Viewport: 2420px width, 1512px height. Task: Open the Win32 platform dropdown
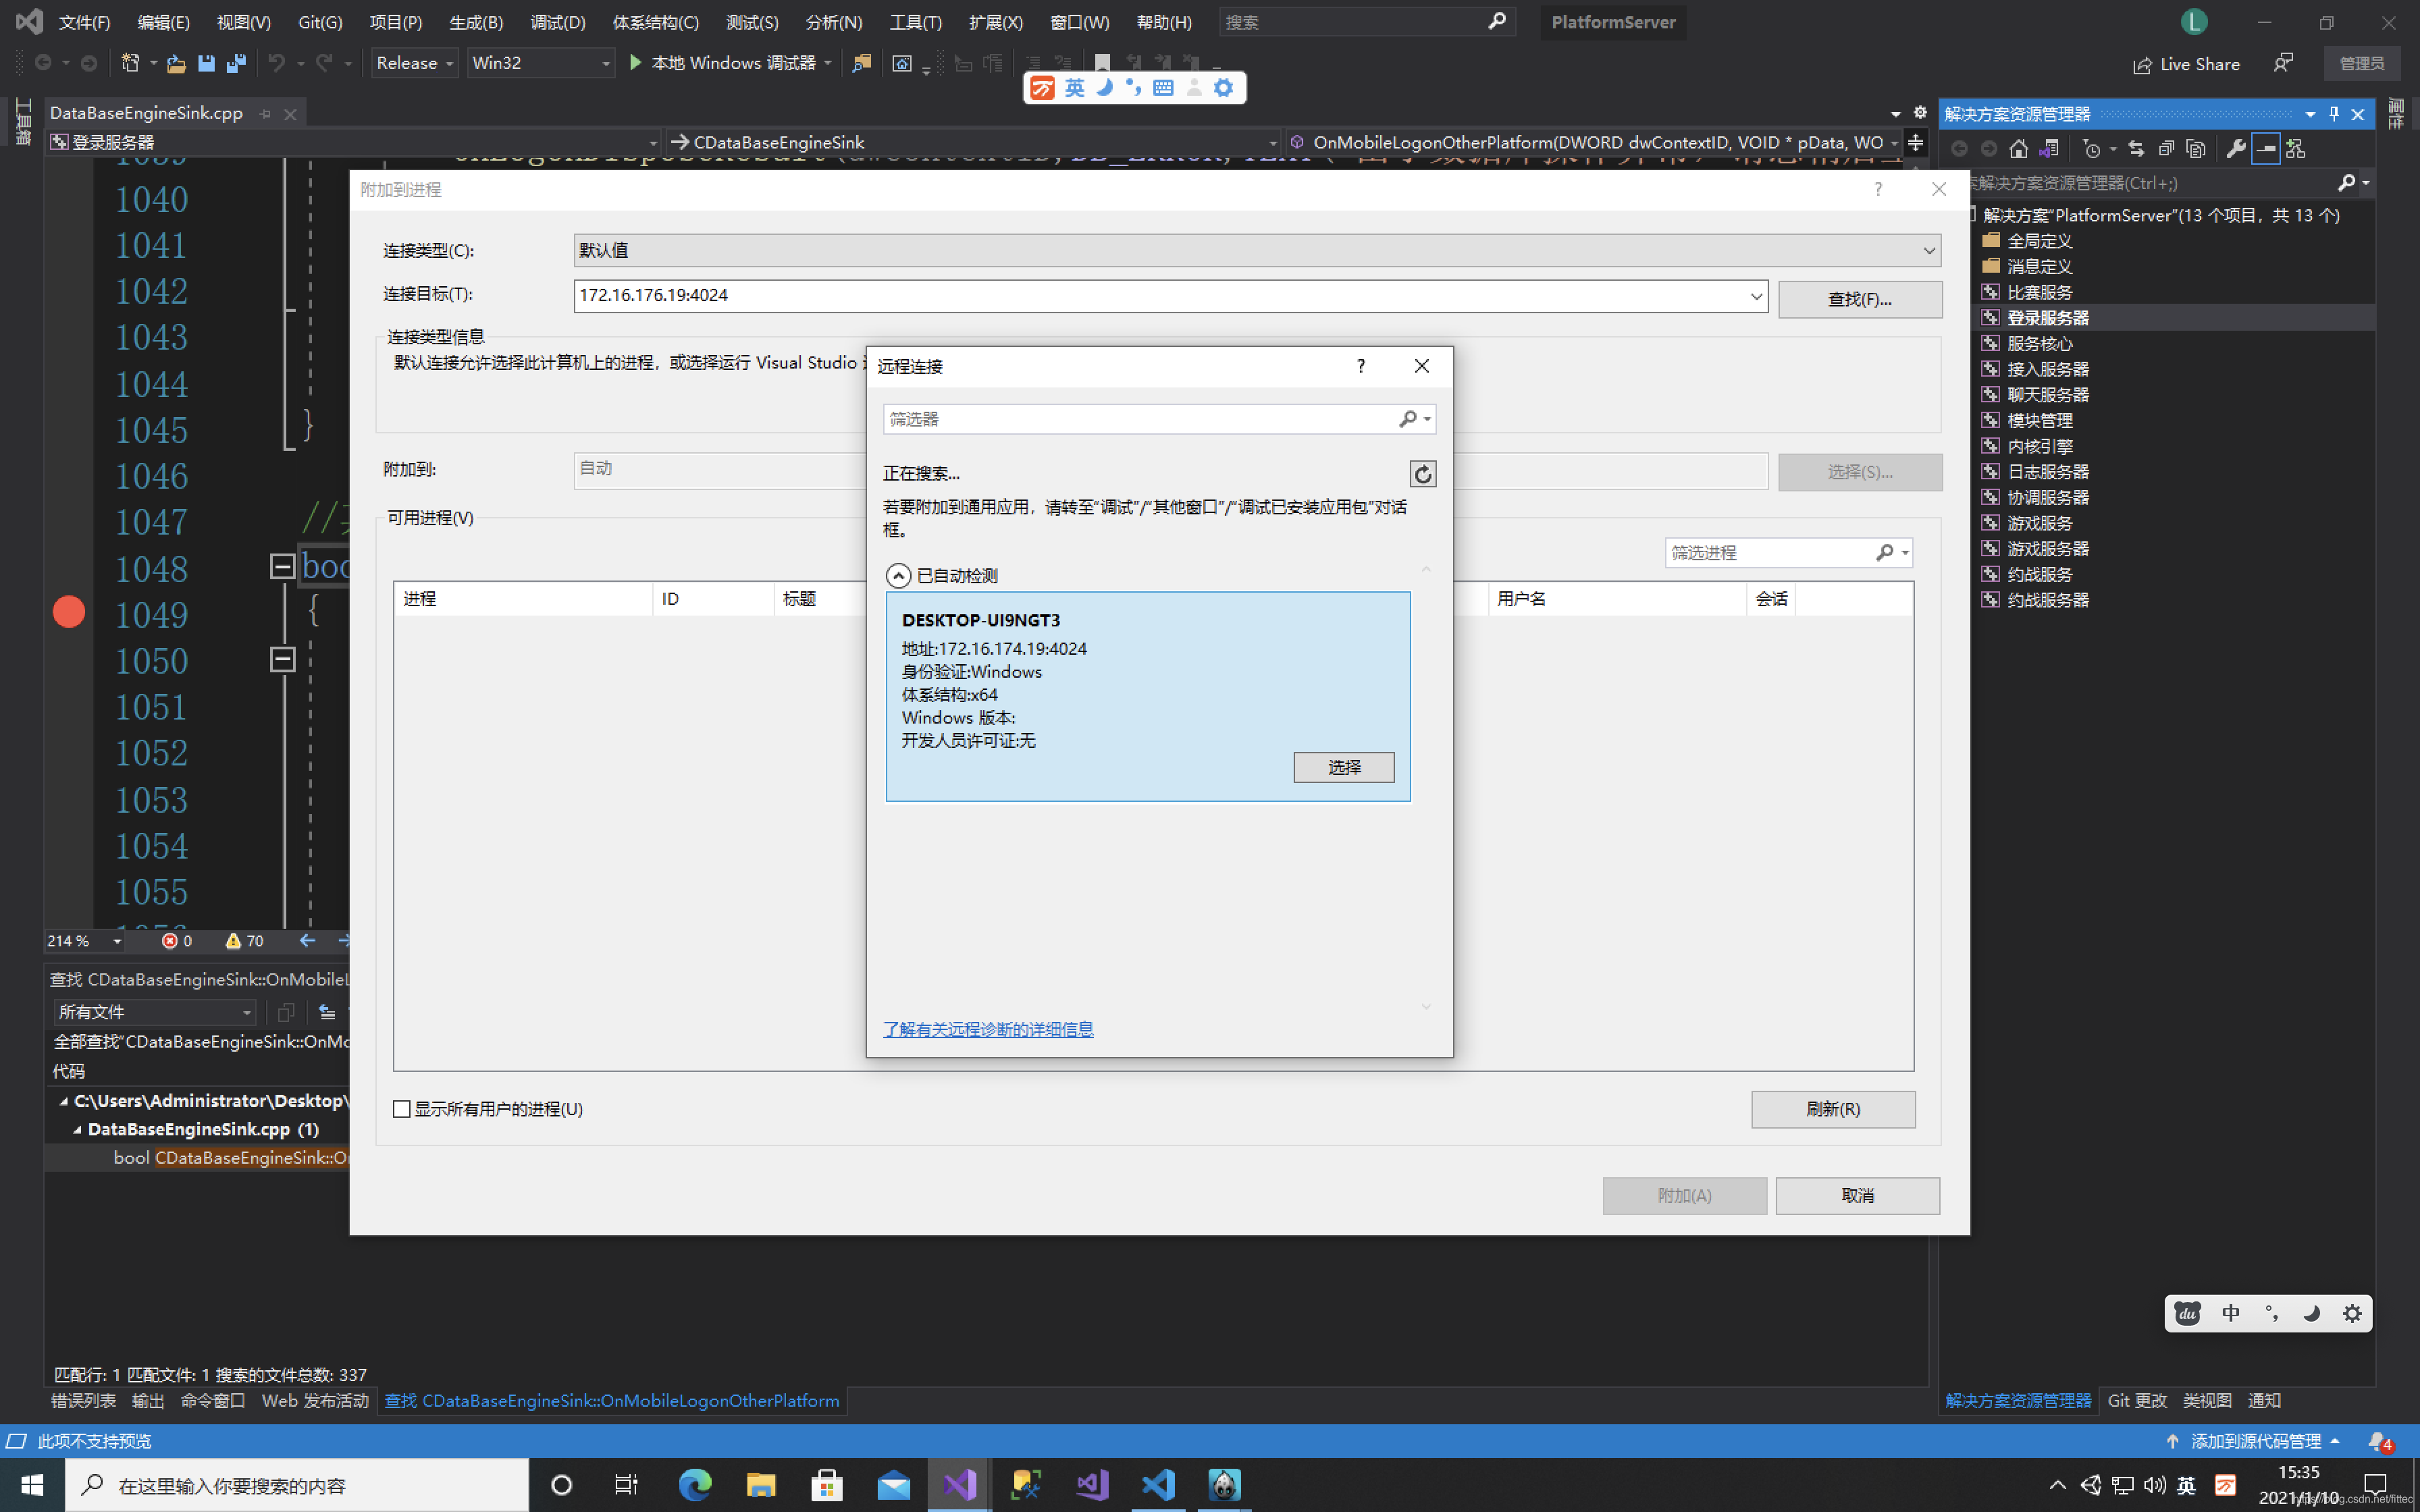pos(541,63)
